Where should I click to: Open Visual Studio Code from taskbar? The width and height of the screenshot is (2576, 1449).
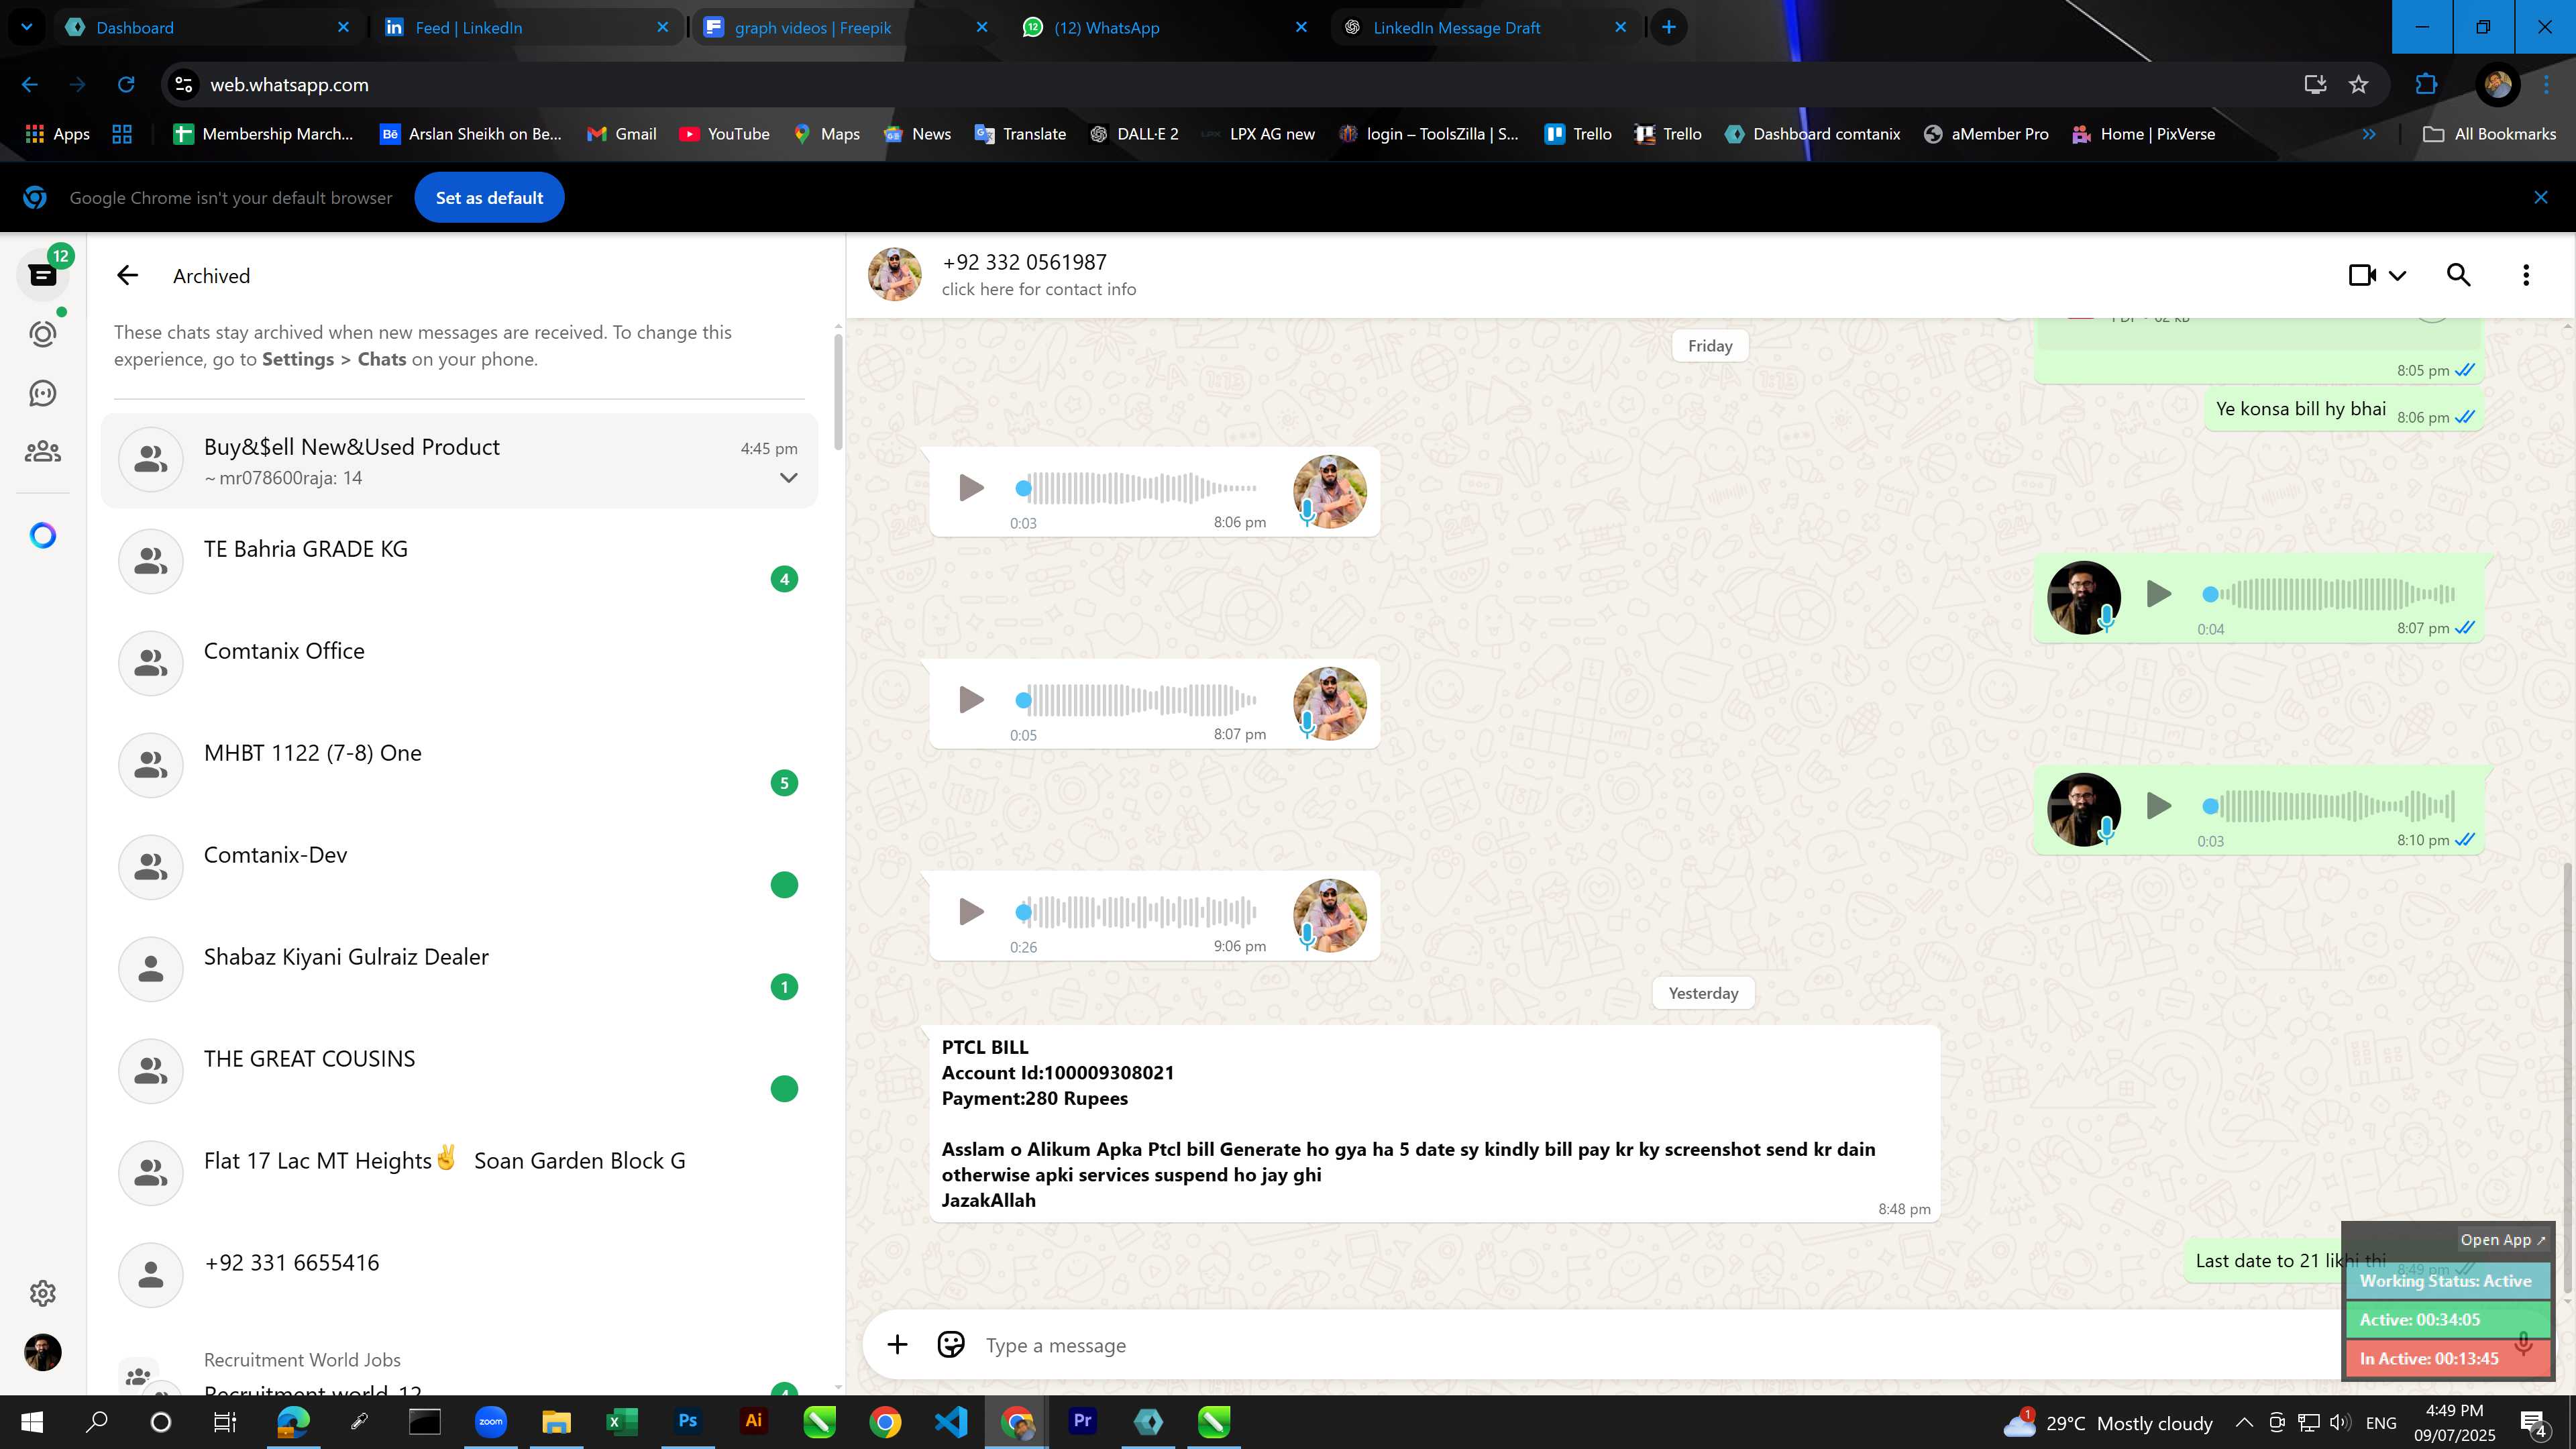[951, 1421]
